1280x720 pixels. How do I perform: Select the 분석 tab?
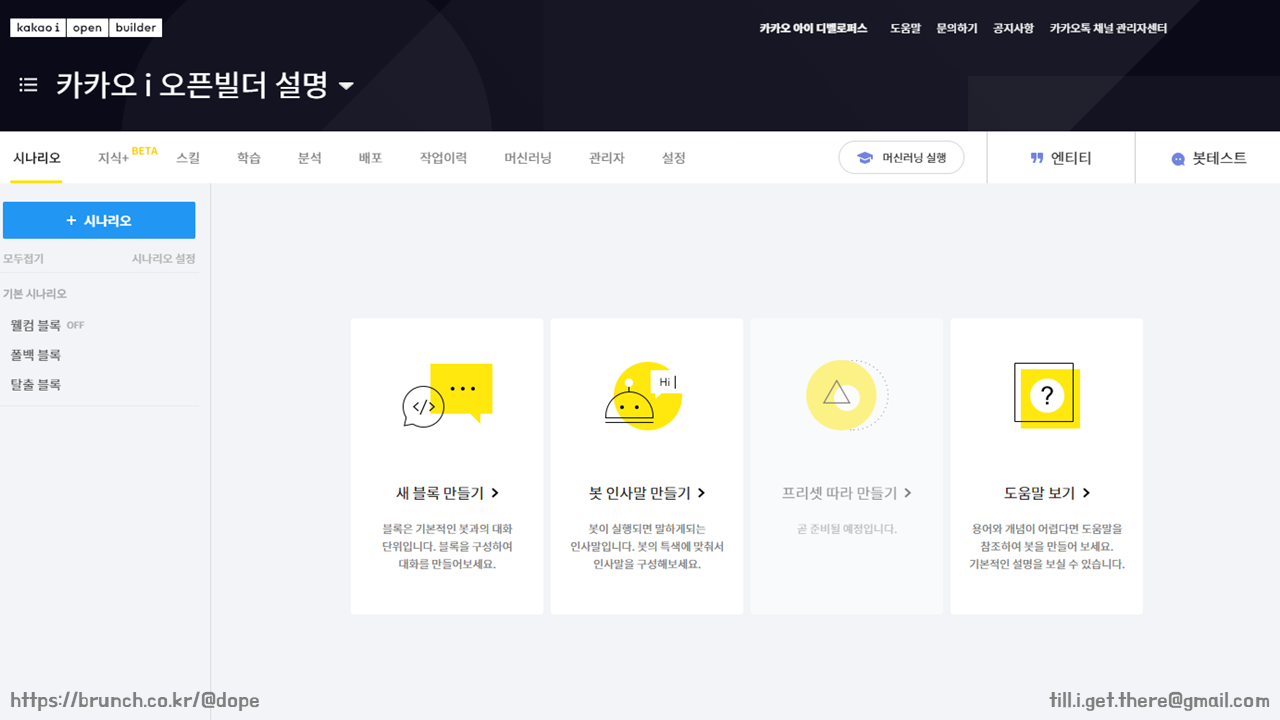(x=310, y=158)
